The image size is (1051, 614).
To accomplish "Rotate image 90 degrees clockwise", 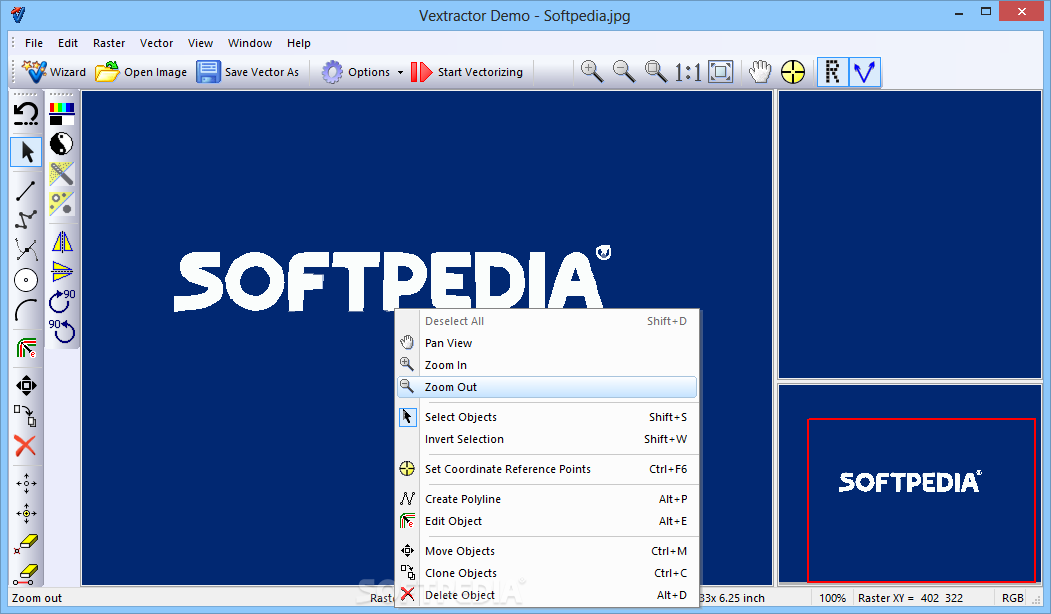I will click(62, 301).
